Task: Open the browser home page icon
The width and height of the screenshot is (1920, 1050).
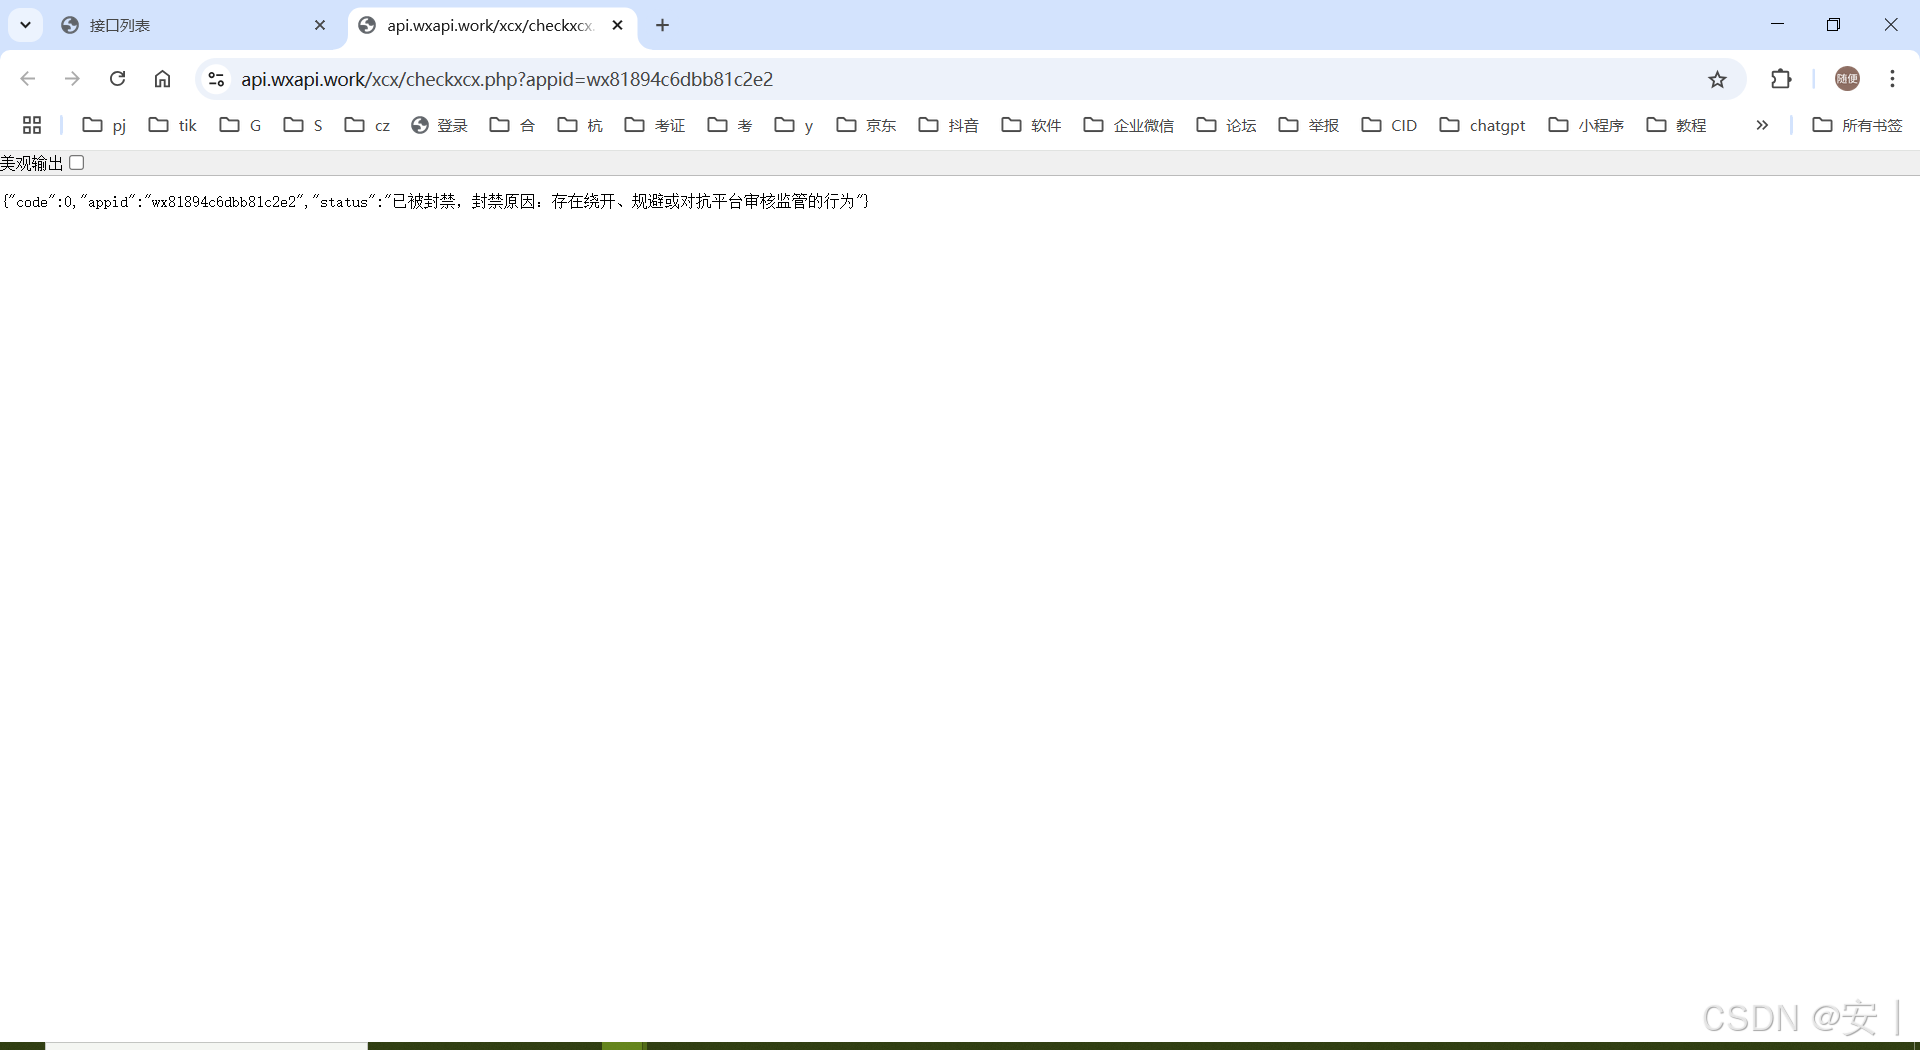Action: tap(162, 79)
